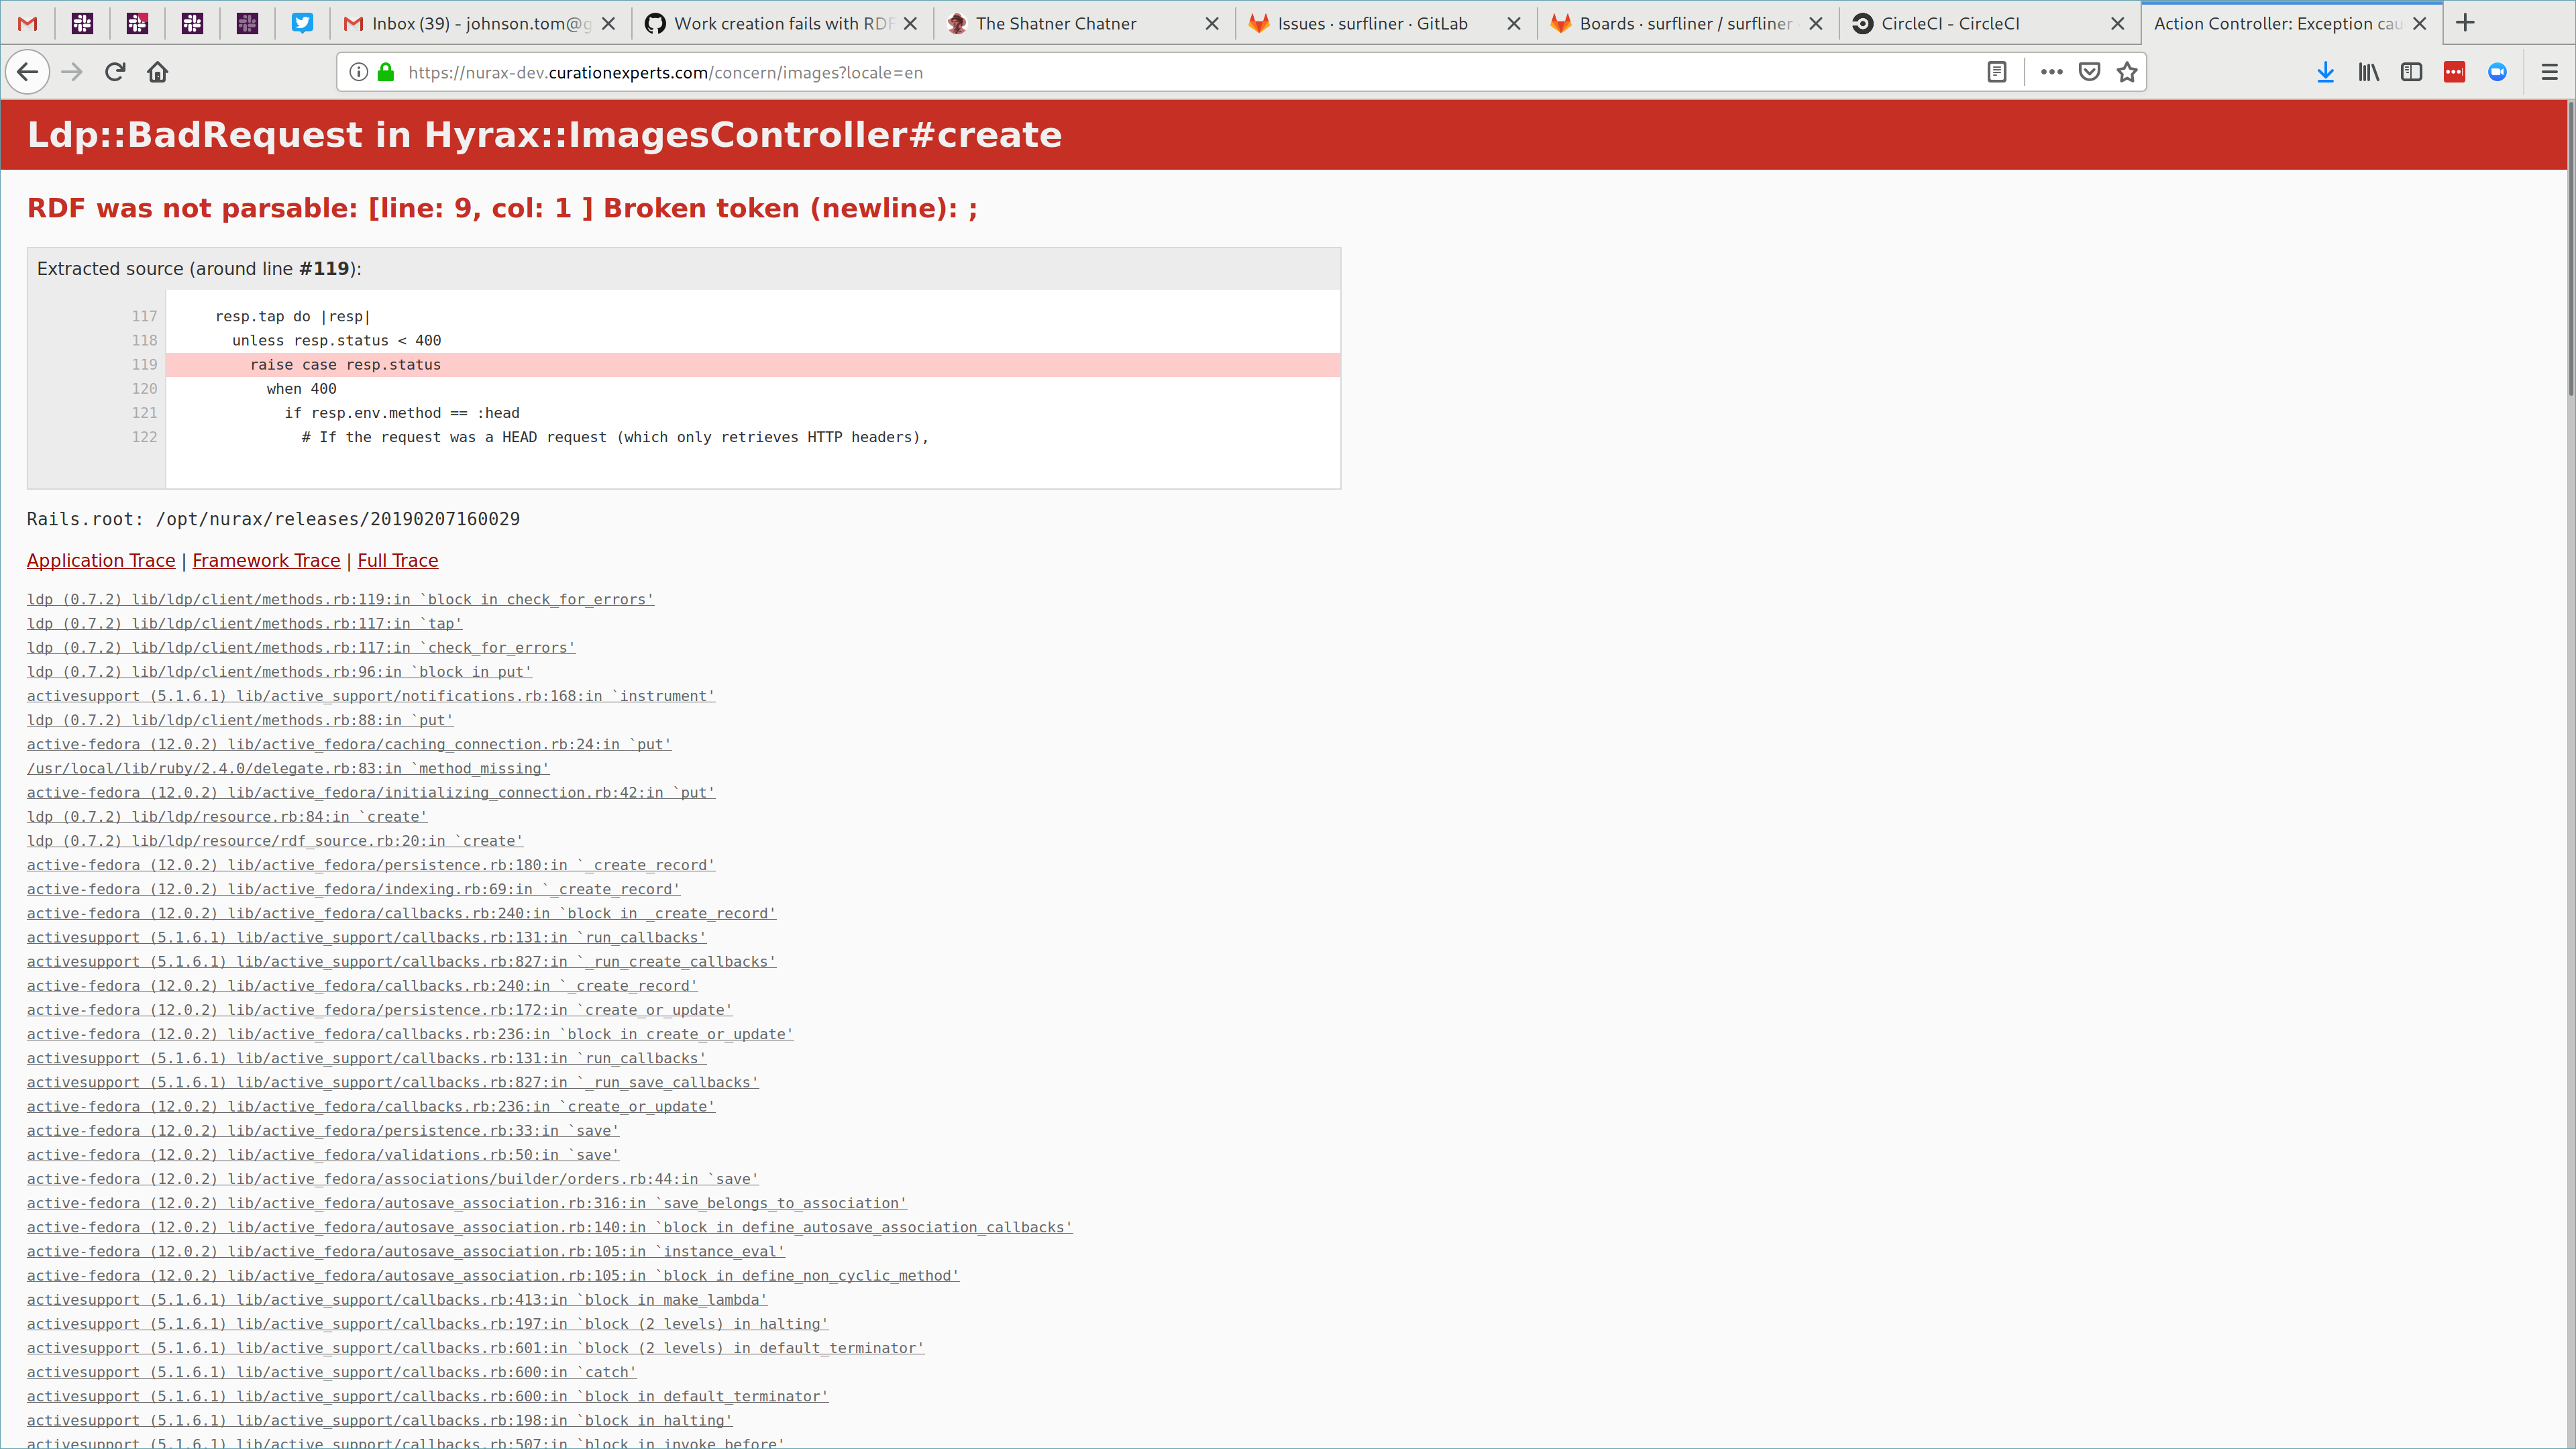Open trace line caching_connection.rb:24 in put
The height and width of the screenshot is (1449, 2576).
coord(349,744)
